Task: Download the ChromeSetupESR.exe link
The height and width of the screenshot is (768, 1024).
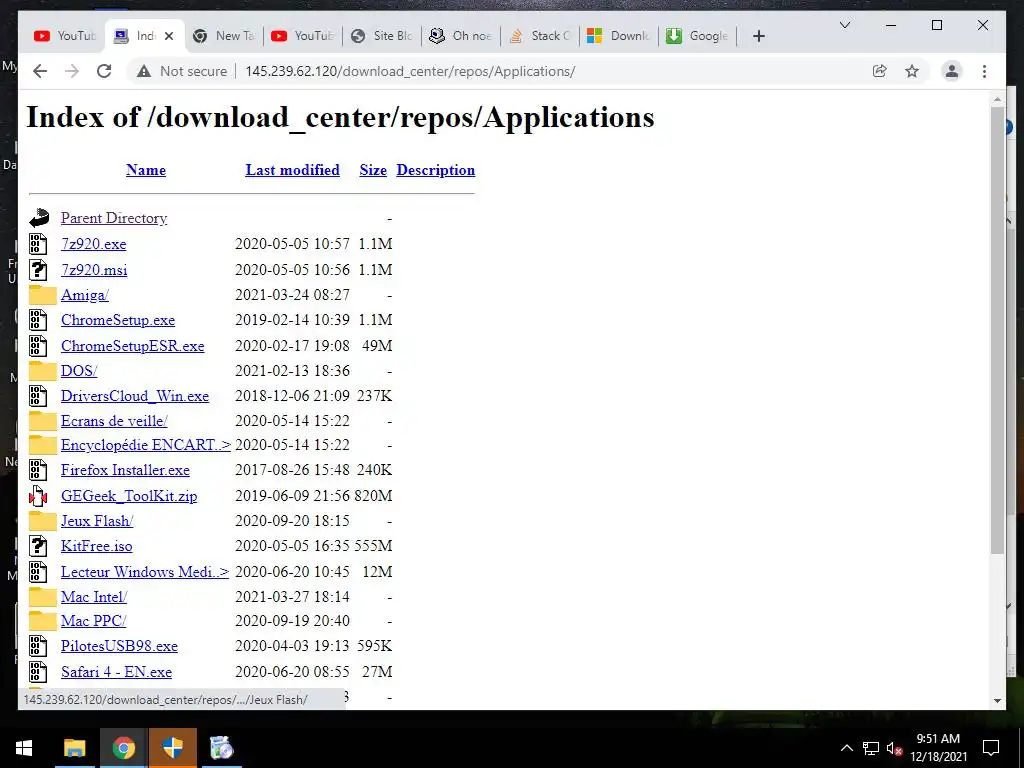Action: [x=133, y=345]
